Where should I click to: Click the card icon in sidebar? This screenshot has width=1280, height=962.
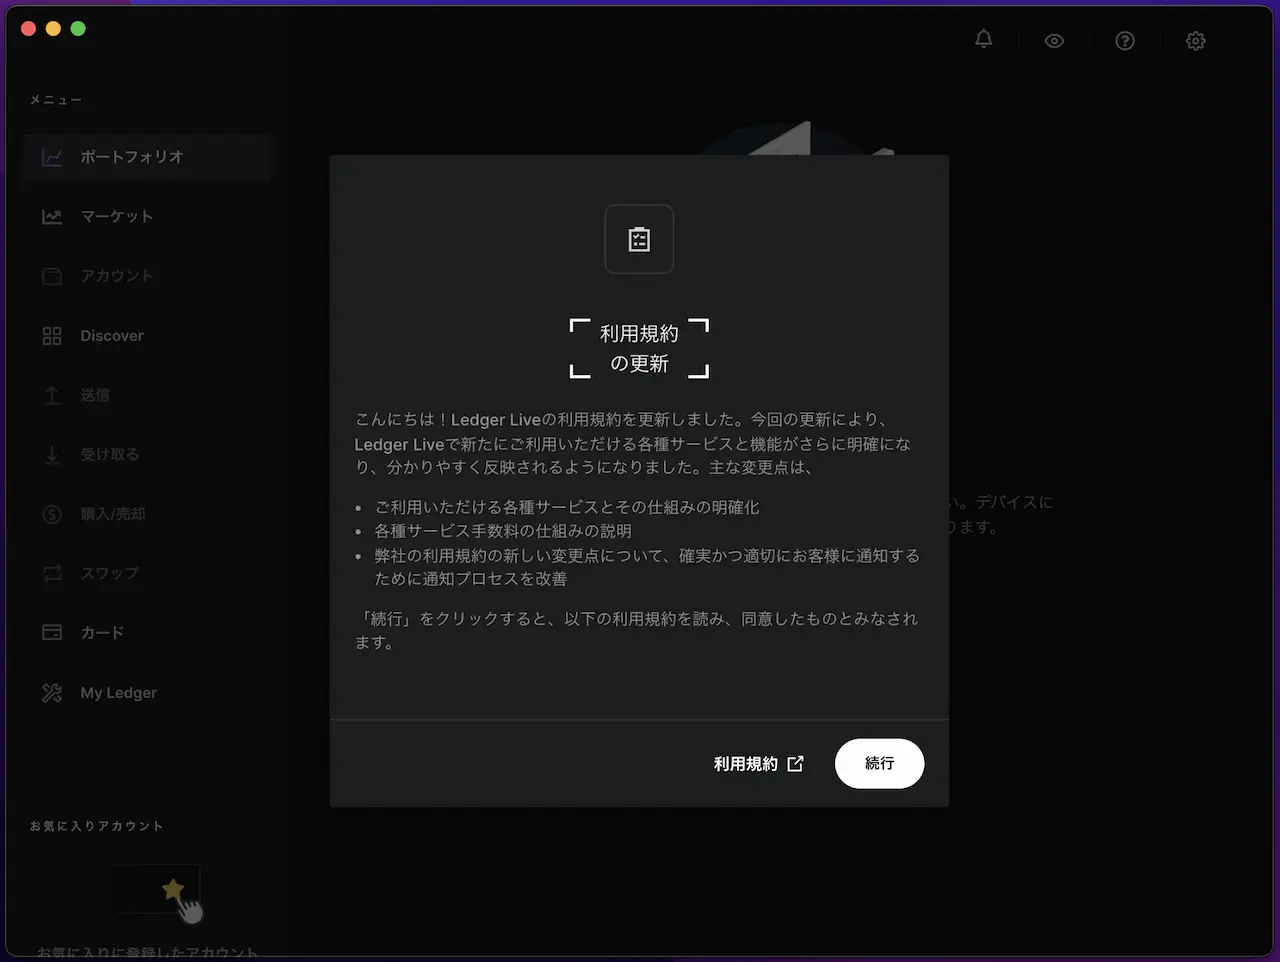coord(52,633)
